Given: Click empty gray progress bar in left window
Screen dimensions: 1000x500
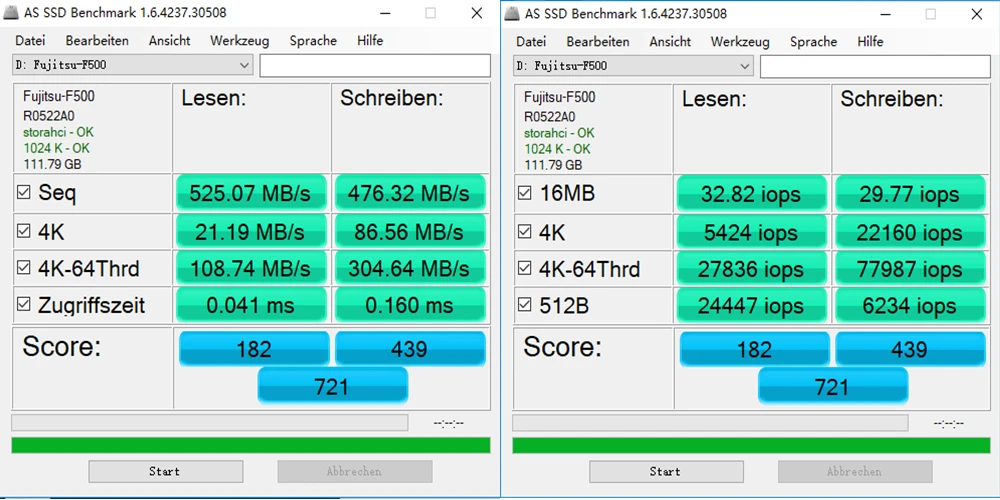Looking at the screenshot, I should tap(210, 422).
